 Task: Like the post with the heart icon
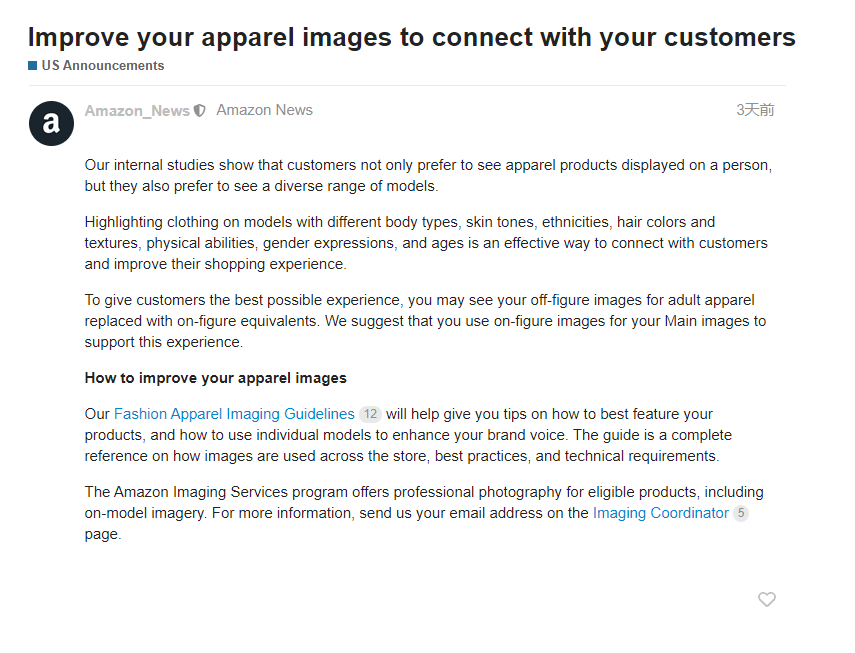tap(767, 600)
